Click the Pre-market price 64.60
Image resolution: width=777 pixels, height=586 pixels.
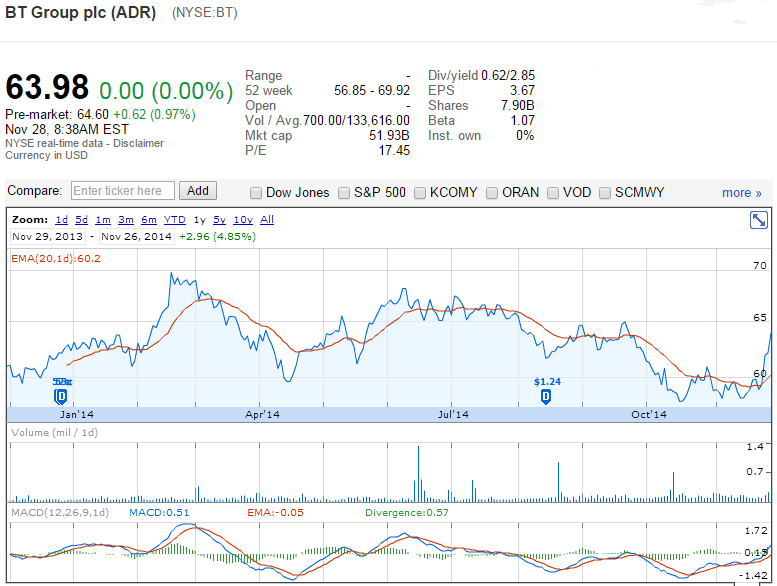click(93, 114)
